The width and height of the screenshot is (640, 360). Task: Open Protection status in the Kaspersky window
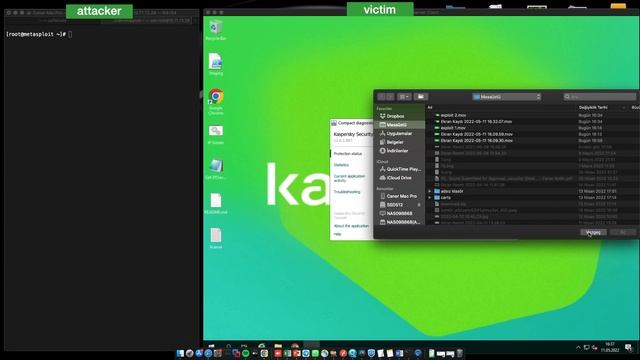(x=348, y=153)
